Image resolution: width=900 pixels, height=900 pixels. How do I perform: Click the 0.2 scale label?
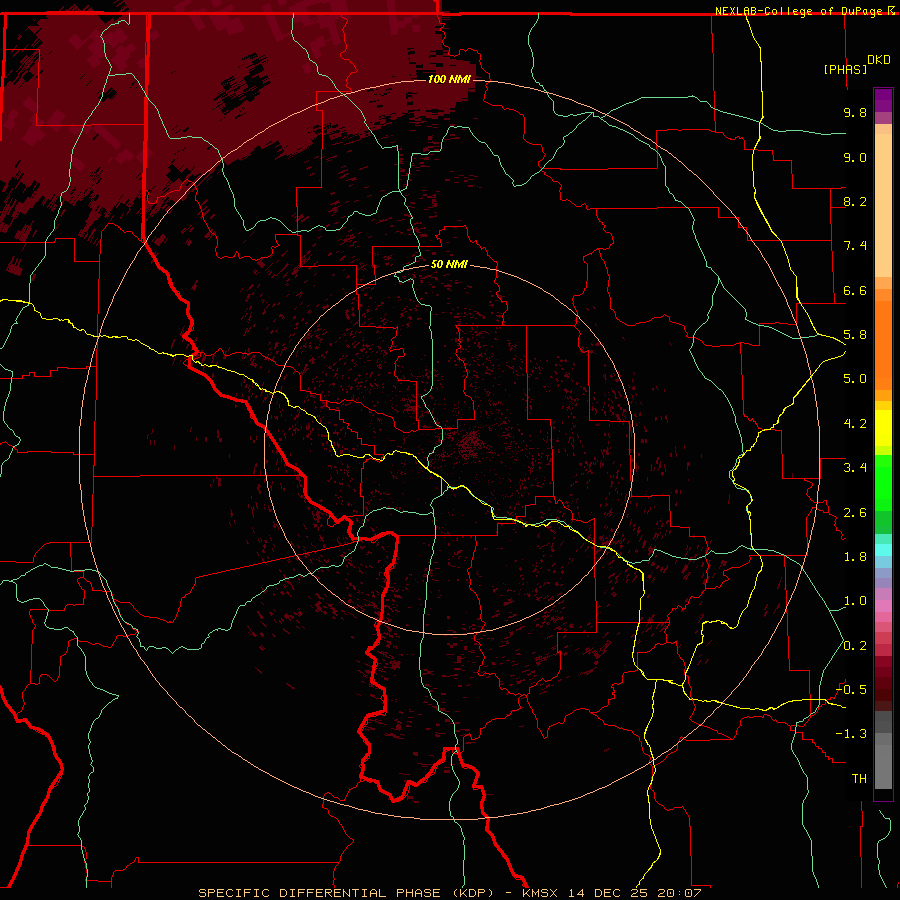pos(855,646)
